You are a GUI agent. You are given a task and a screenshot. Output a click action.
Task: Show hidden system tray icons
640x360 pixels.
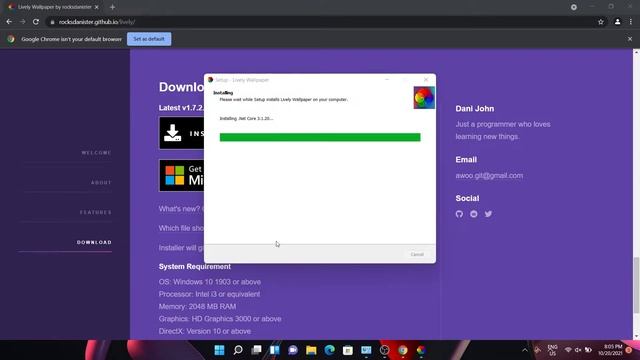pos(525,350)
